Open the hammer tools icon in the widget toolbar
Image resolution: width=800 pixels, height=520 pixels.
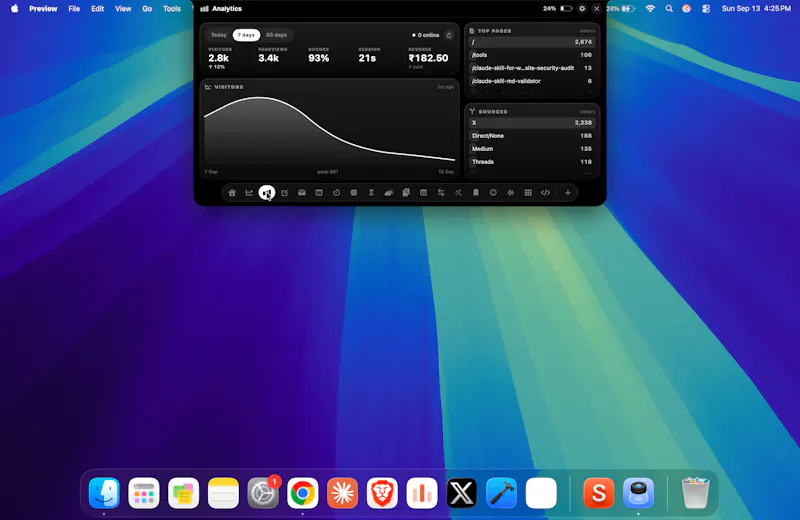pos(458,193)
